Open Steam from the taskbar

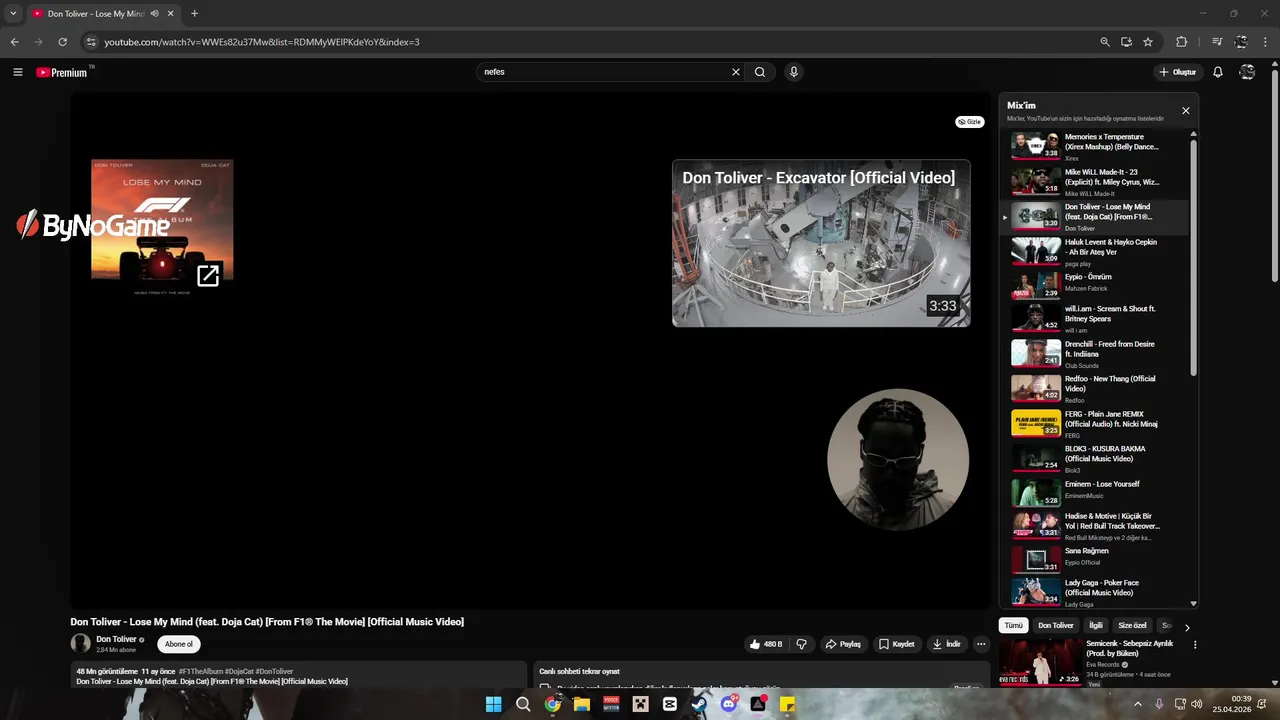tap(699, 704)
